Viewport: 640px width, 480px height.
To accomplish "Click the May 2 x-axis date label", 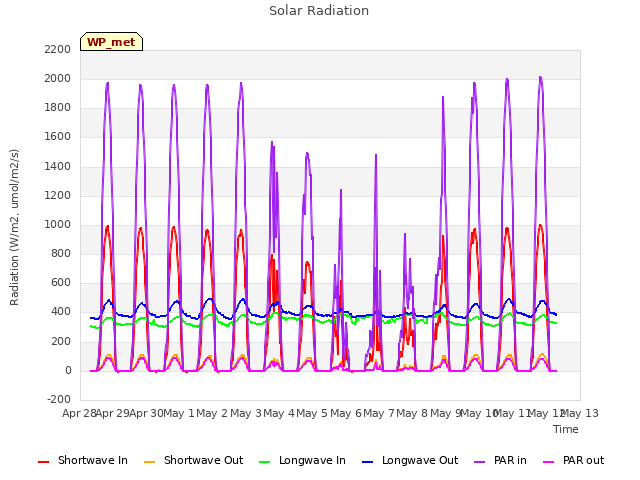I will pos(212,413).
